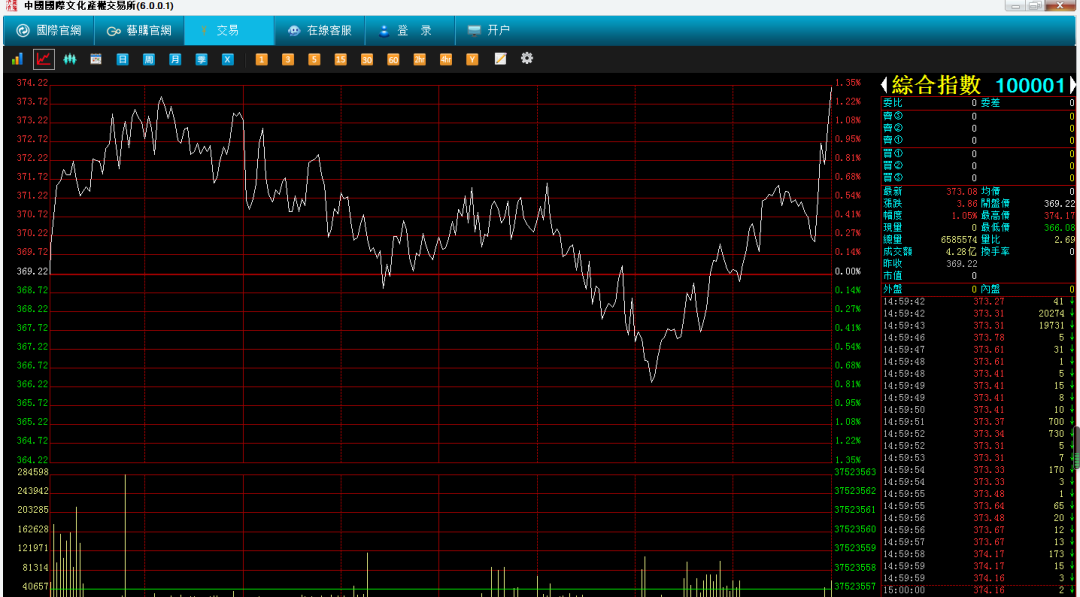Click the 374.22 price axis label
This screenshot has width=1080, height=597.
32,83
